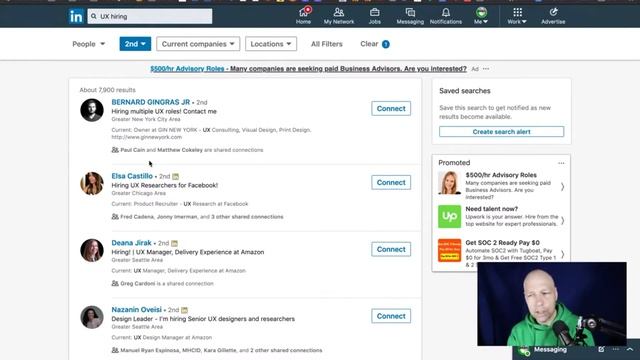View Deana's shared connection icon
640x360 pixels.
coord(115,283)
